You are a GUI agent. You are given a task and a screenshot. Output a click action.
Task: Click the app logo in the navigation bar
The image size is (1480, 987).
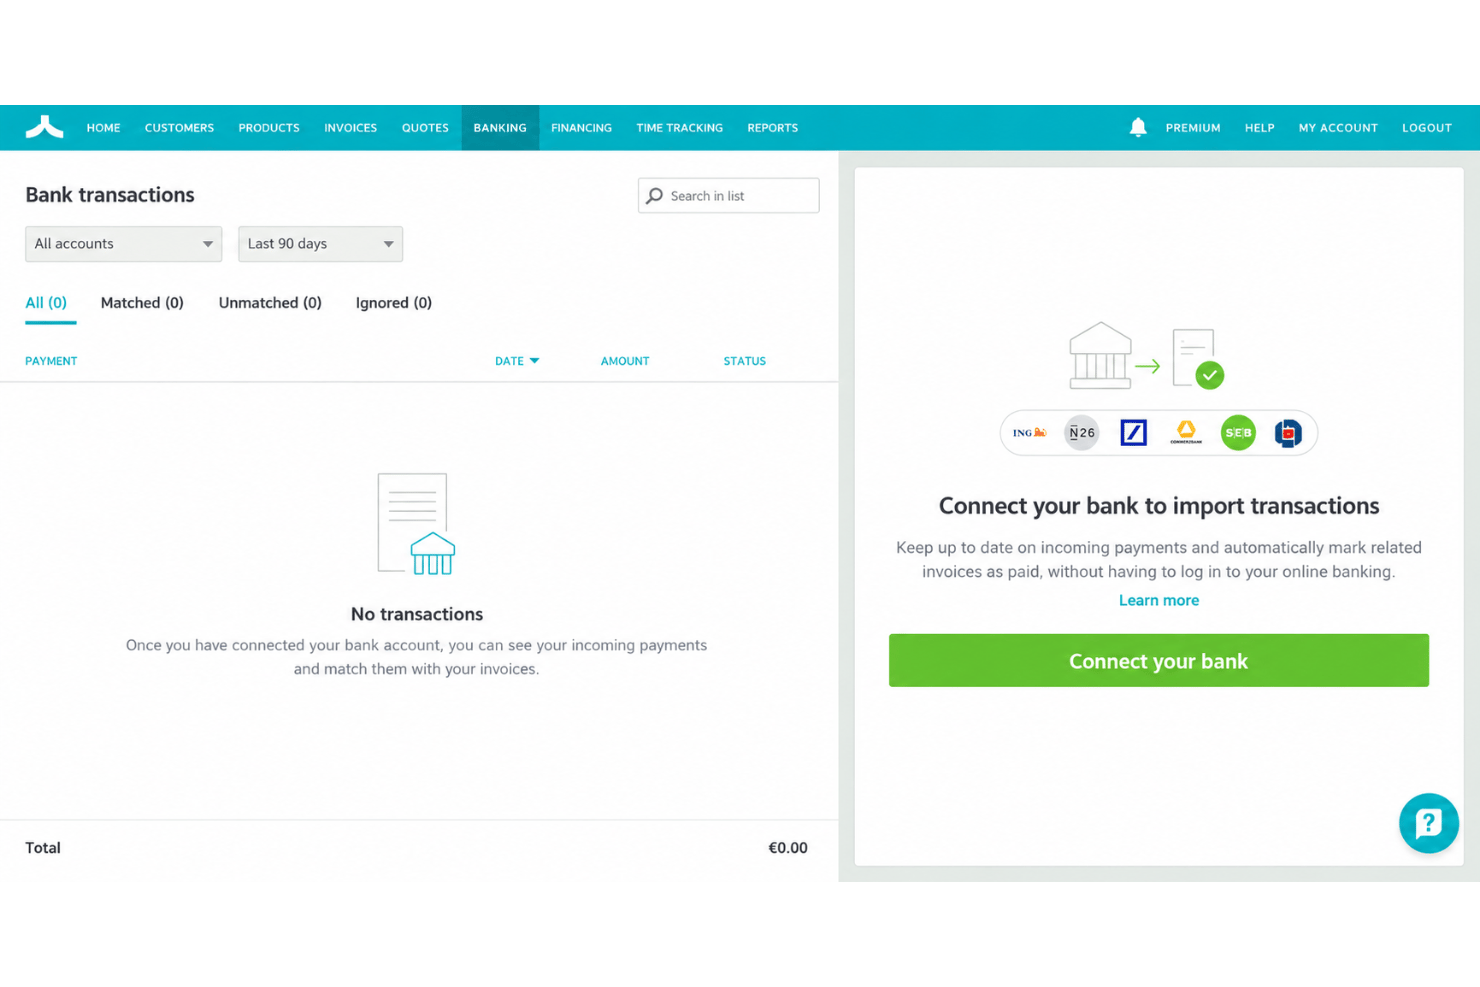(x=44, y=127)
